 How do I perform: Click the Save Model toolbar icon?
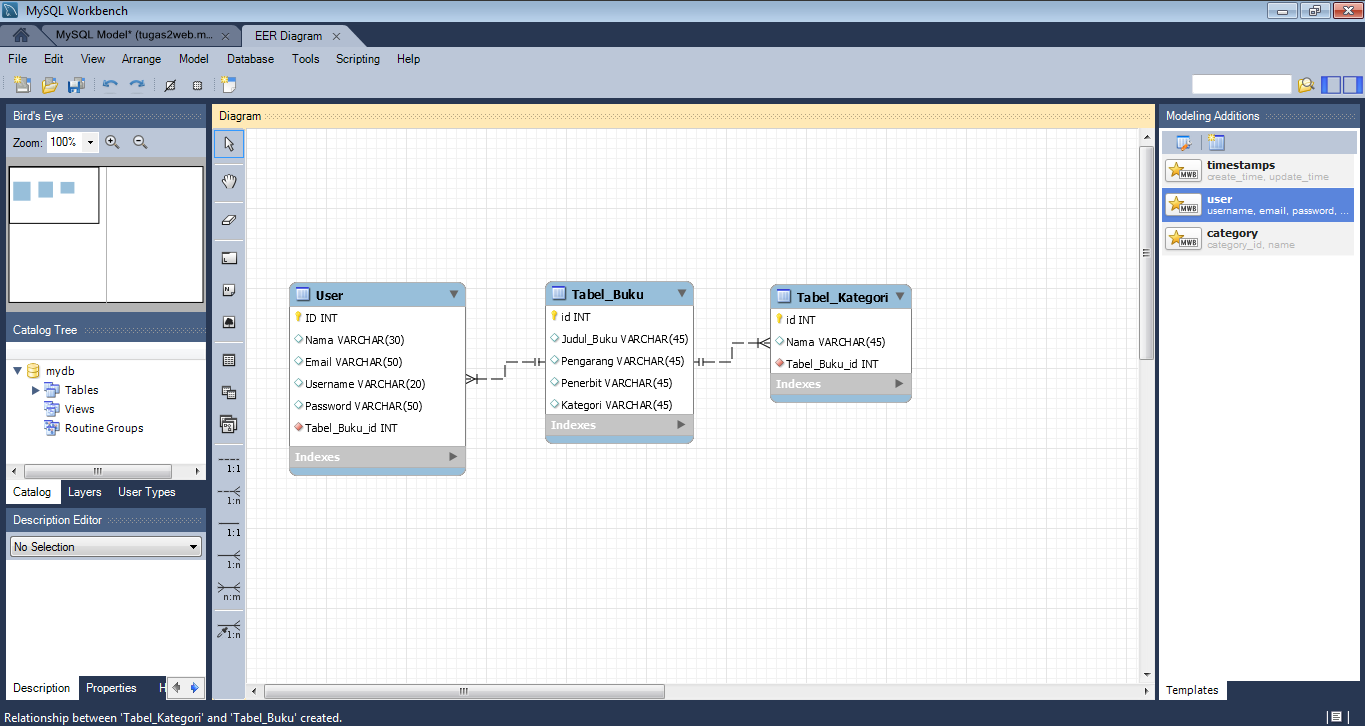[76, 84]
